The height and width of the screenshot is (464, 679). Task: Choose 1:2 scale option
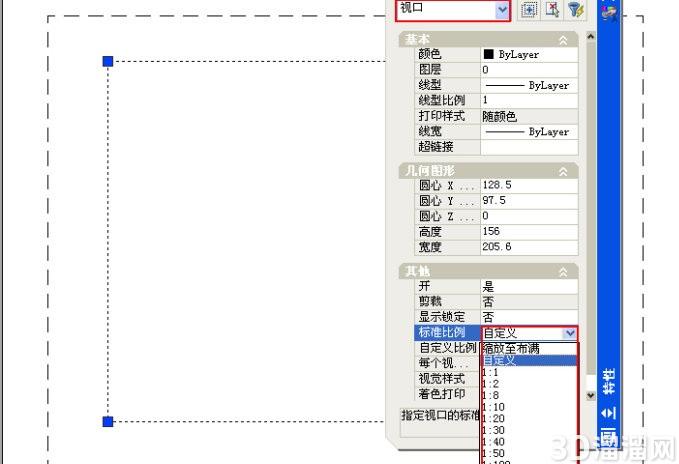tap(530, 384)
